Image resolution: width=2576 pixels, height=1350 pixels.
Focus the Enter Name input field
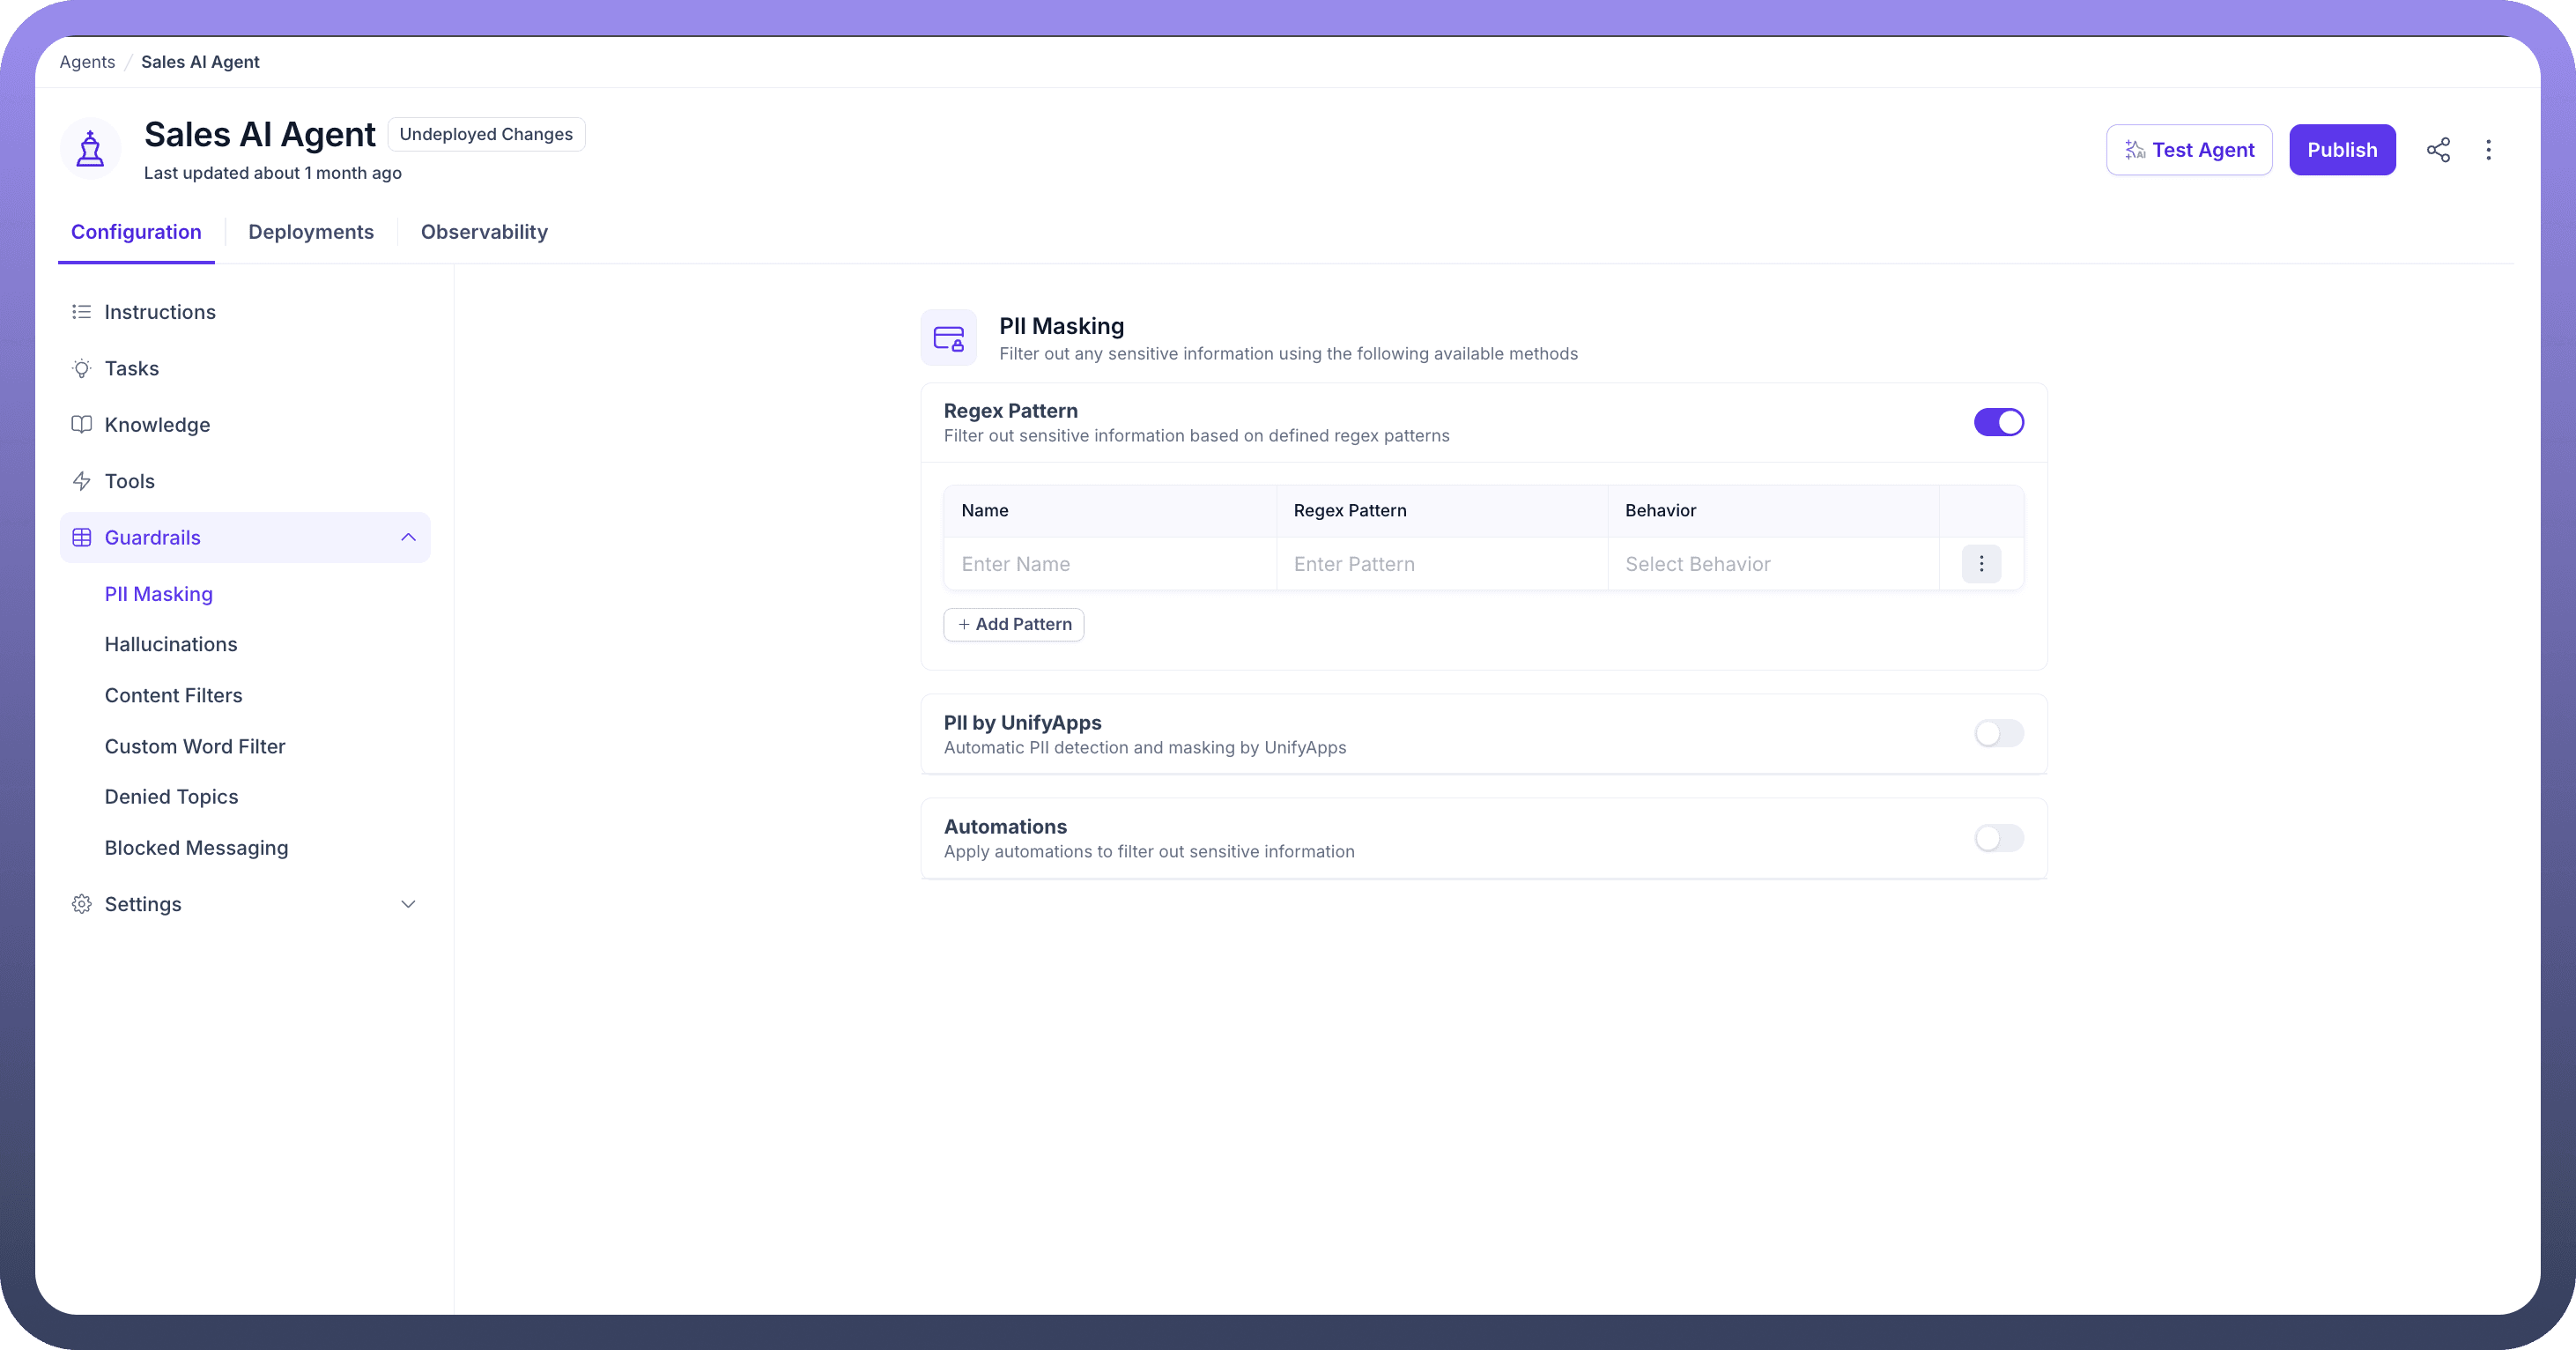click(1109, 564)
